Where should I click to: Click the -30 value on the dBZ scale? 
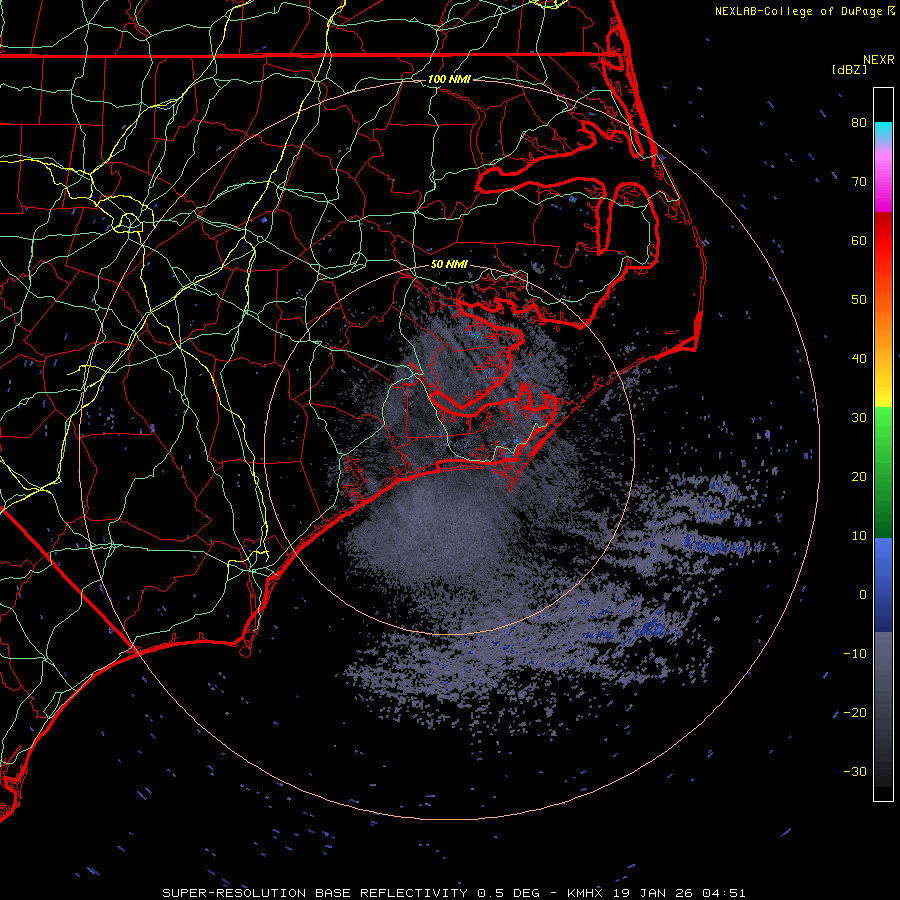(x=855, y=771)
